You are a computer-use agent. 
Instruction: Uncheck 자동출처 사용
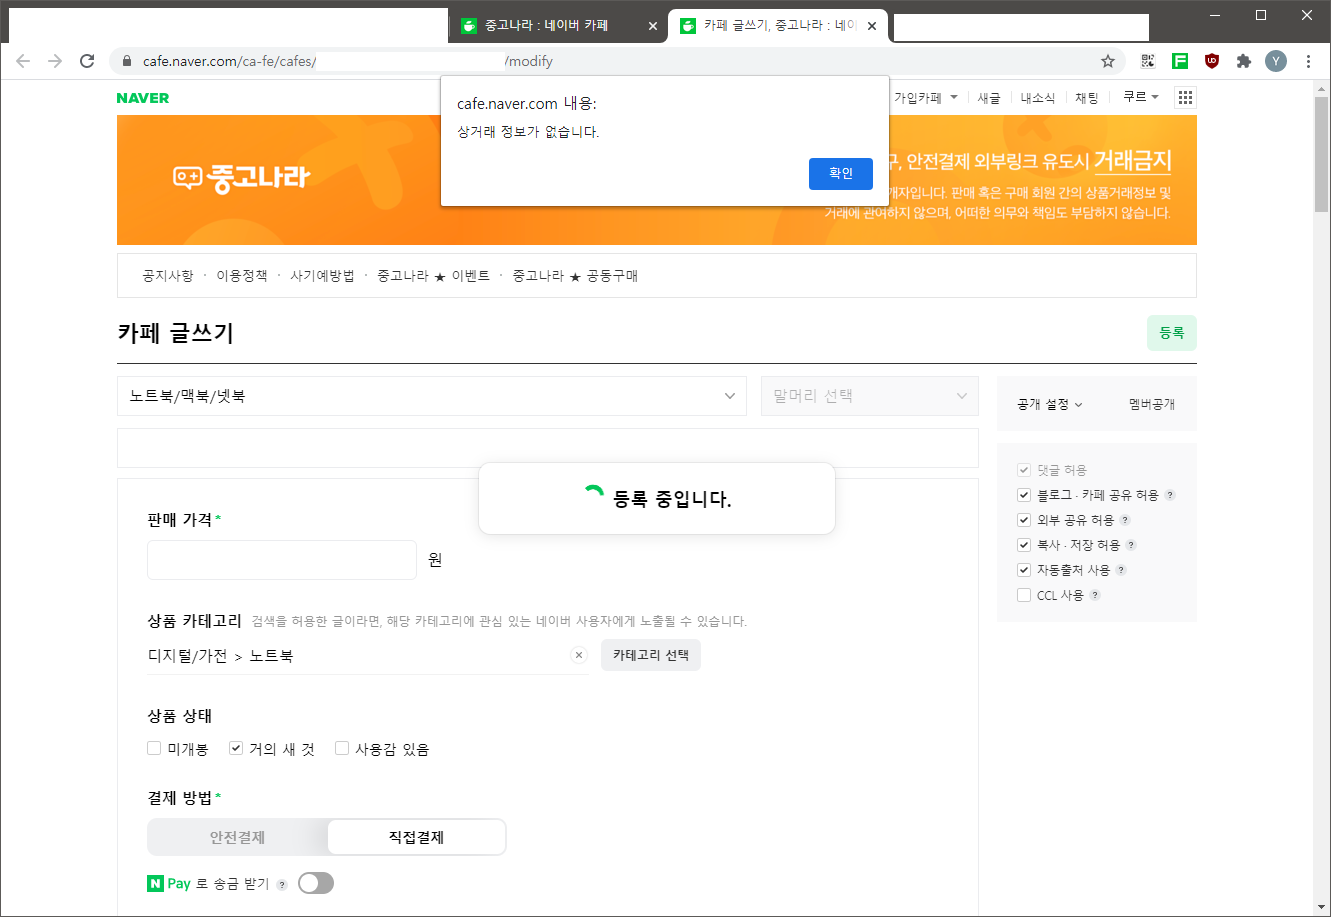pyautogui.click(x=1023, y=570)
